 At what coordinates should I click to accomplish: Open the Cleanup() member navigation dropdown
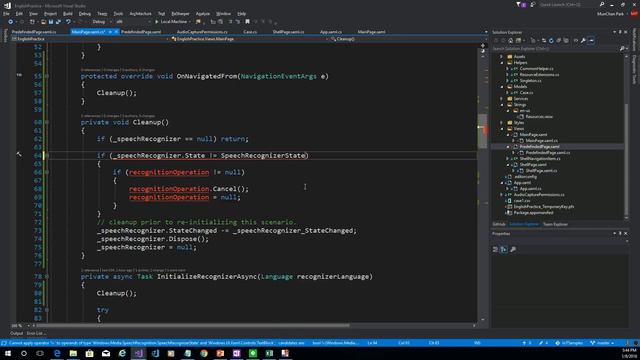click(x=408, y=39)
